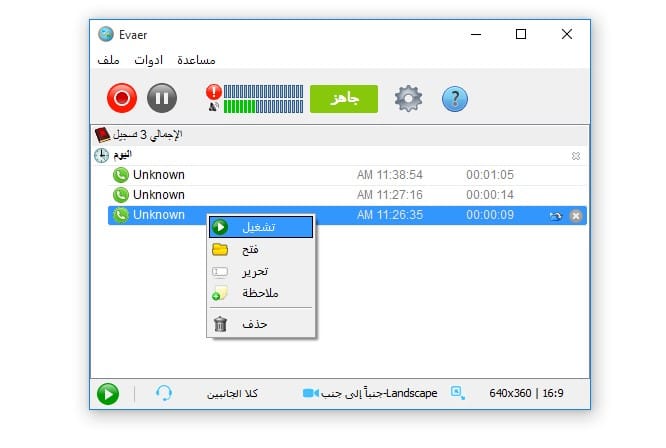Collapse today's group with the small x

tap(576, 156)
